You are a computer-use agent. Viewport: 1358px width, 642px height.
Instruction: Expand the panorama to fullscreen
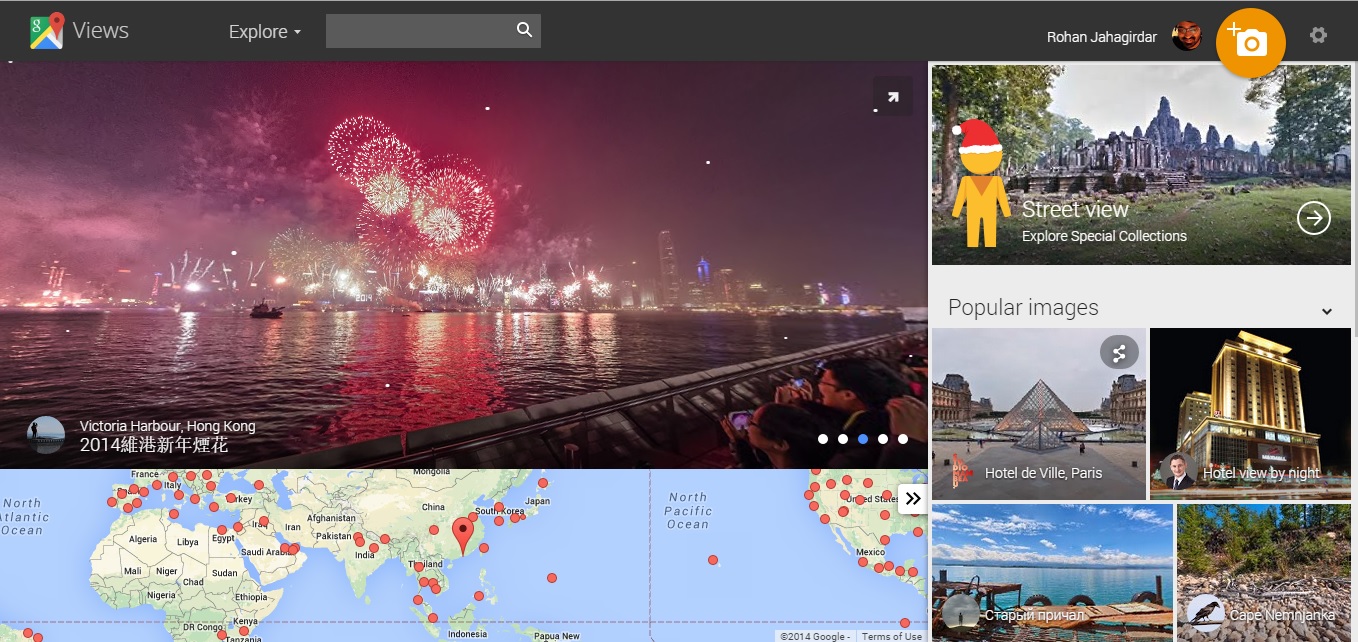click(892, 97)
